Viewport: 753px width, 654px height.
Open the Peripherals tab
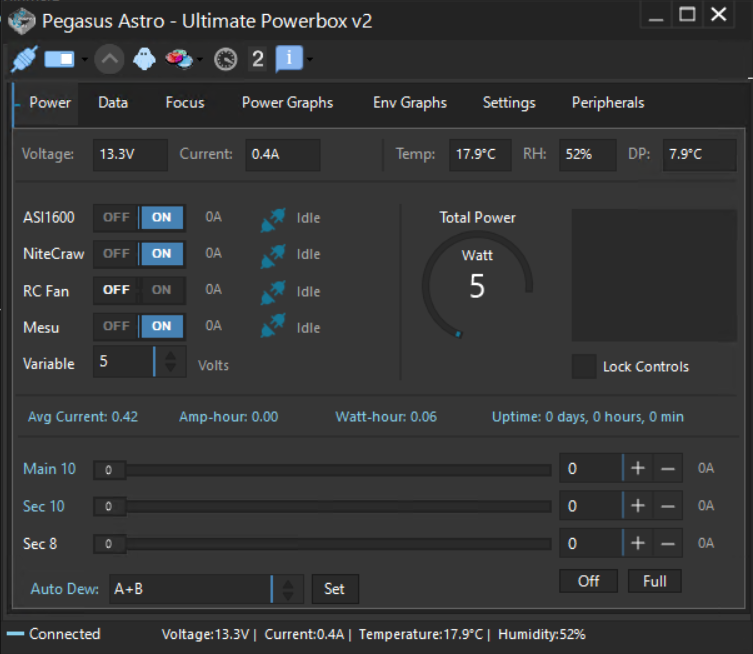tap(607, 102)
